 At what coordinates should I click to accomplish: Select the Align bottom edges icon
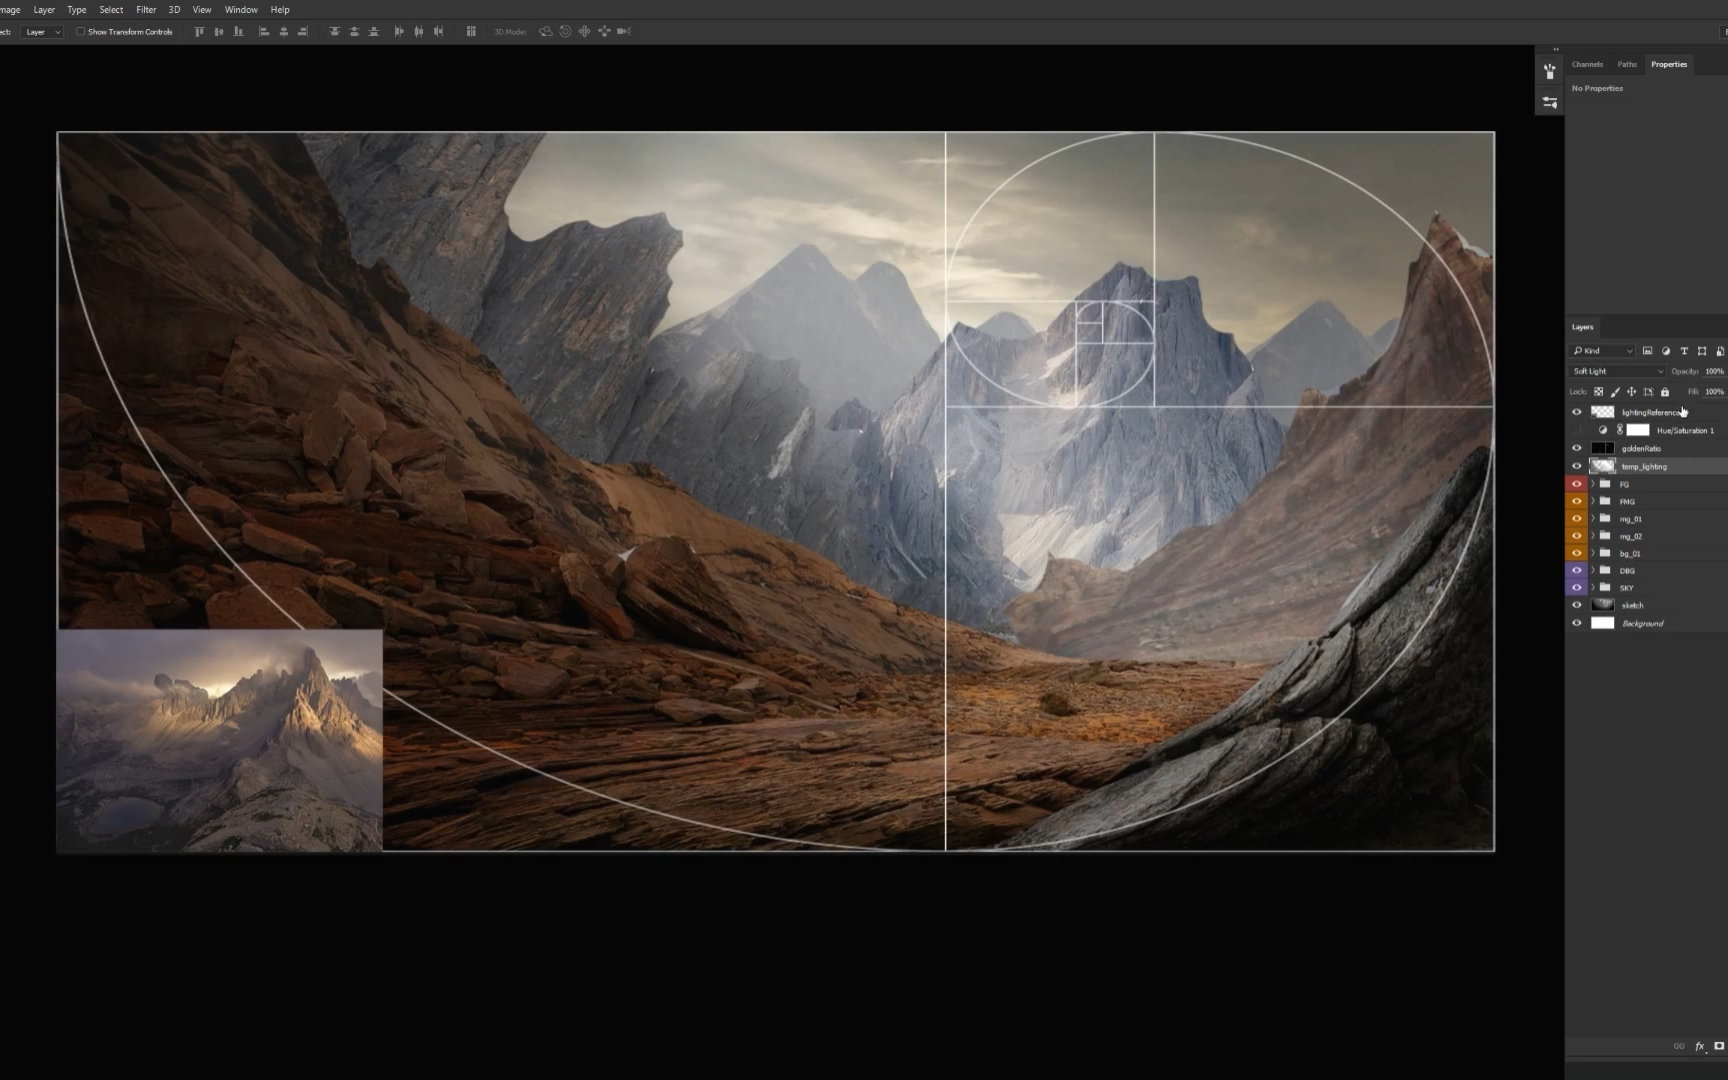[x=238, y=31]
